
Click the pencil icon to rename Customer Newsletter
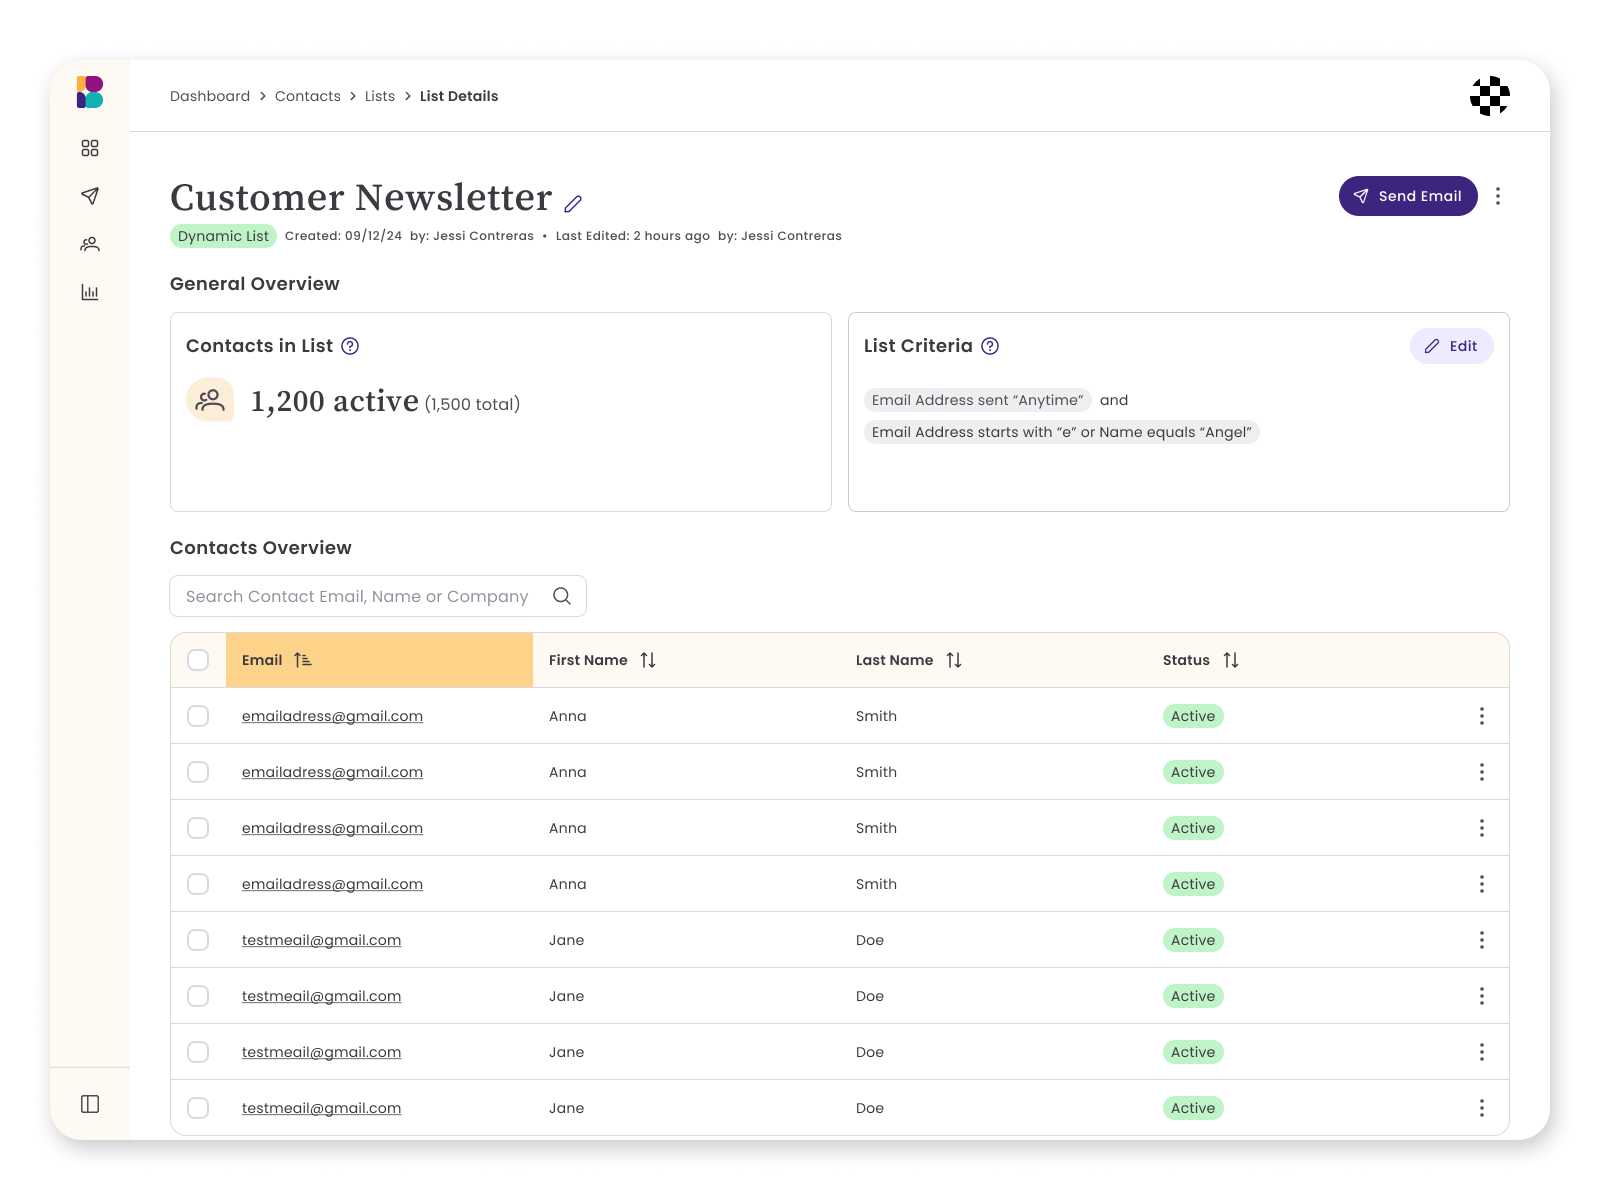[x=573, y=204]
